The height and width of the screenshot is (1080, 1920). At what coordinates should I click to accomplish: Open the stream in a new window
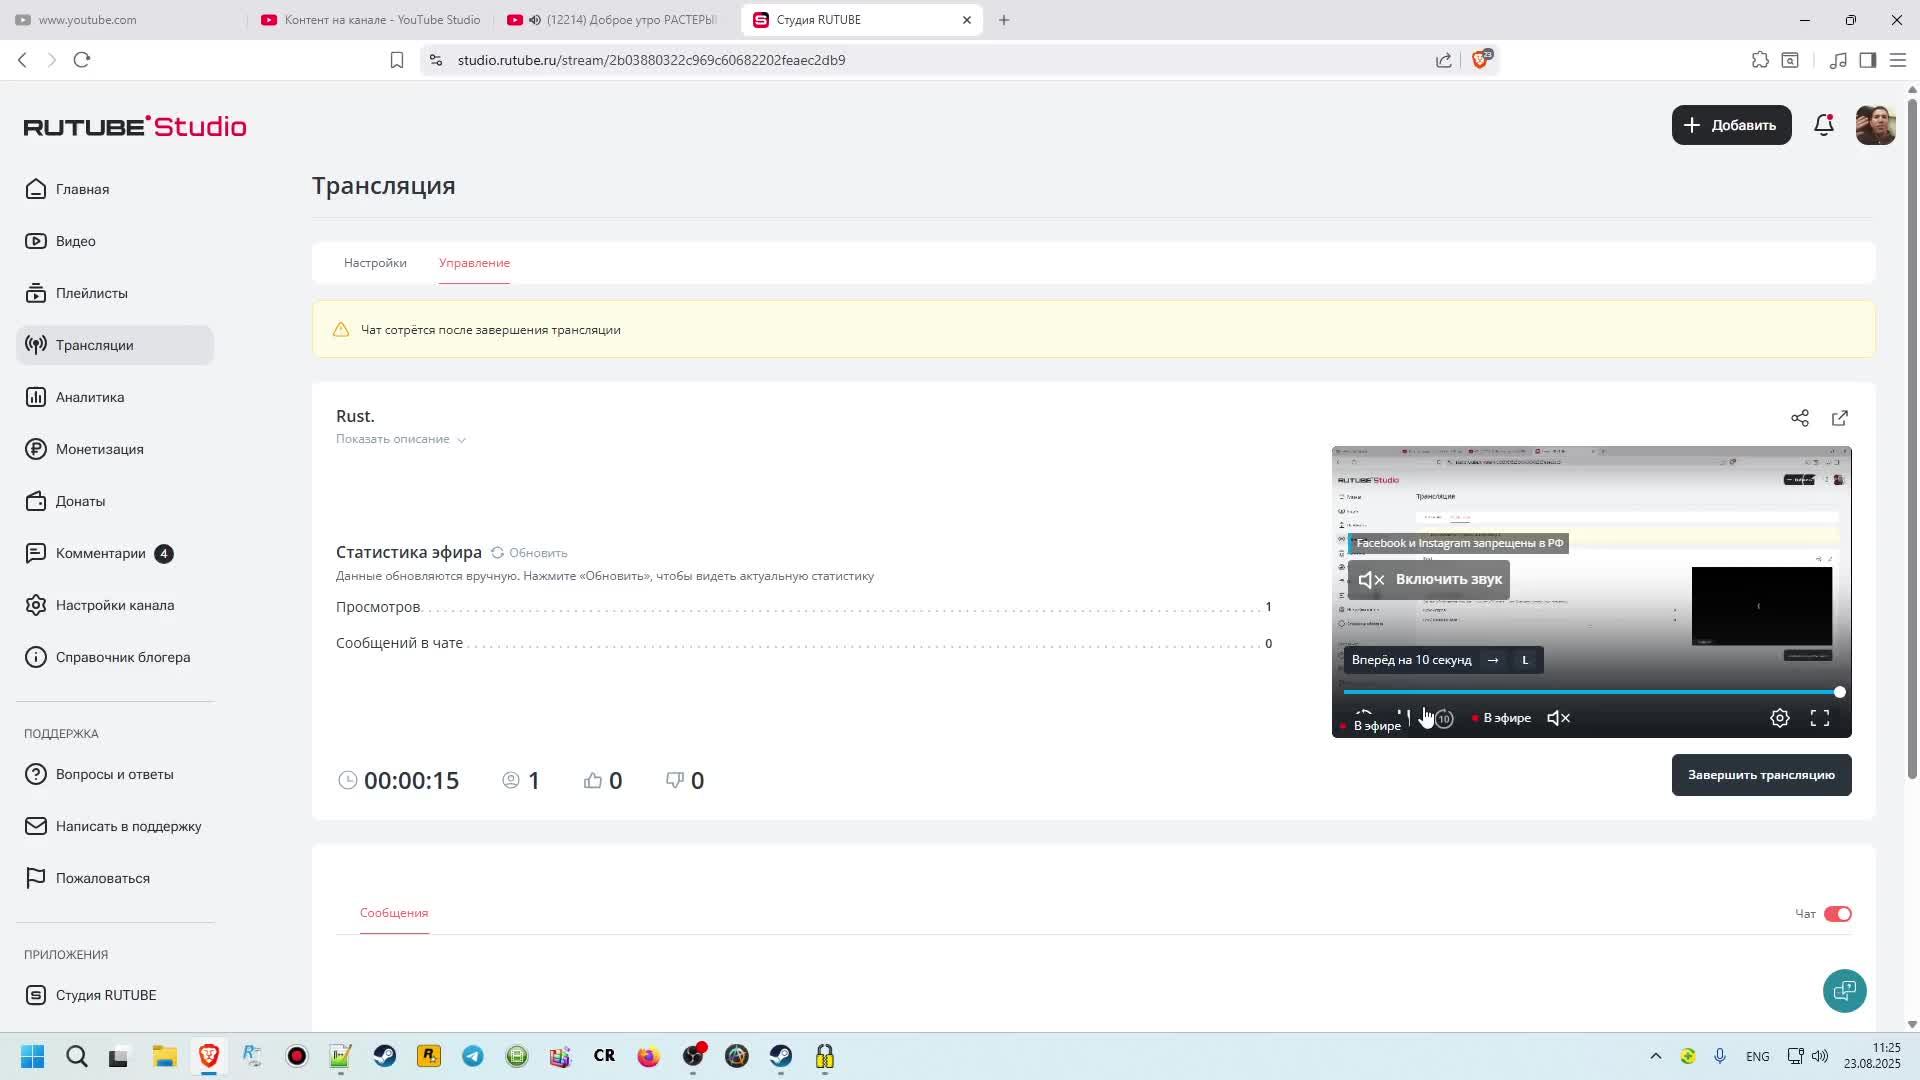pos(1839,418)
